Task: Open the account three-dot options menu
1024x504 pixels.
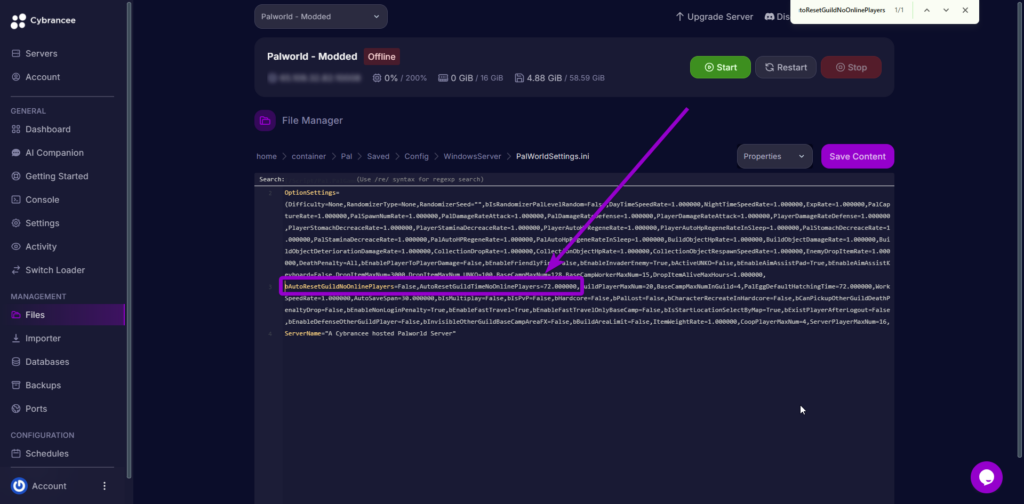Action: 104,486
